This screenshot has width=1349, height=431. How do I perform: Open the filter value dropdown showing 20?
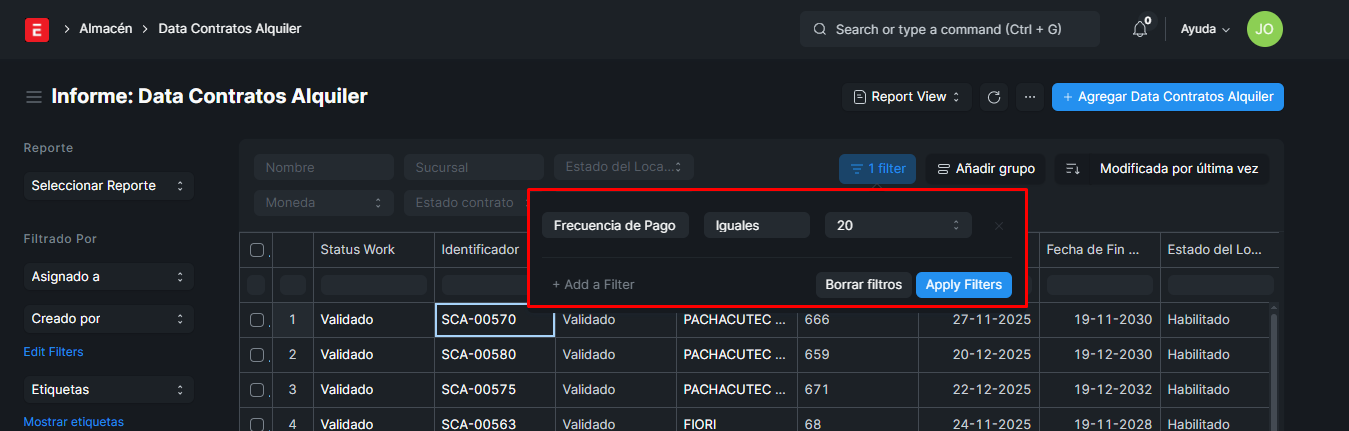pyautogui.click(x=897, y=226)
